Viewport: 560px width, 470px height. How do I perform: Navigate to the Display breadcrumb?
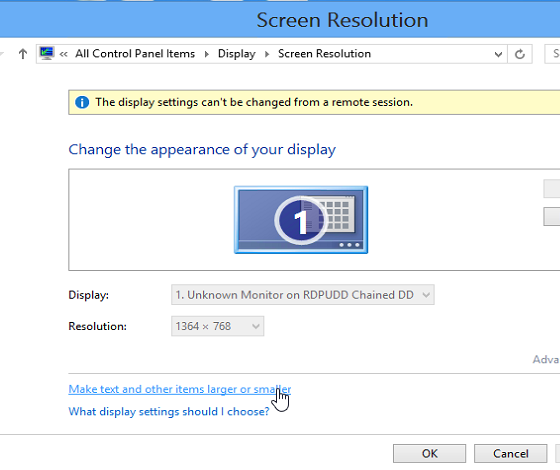point(236,54)
